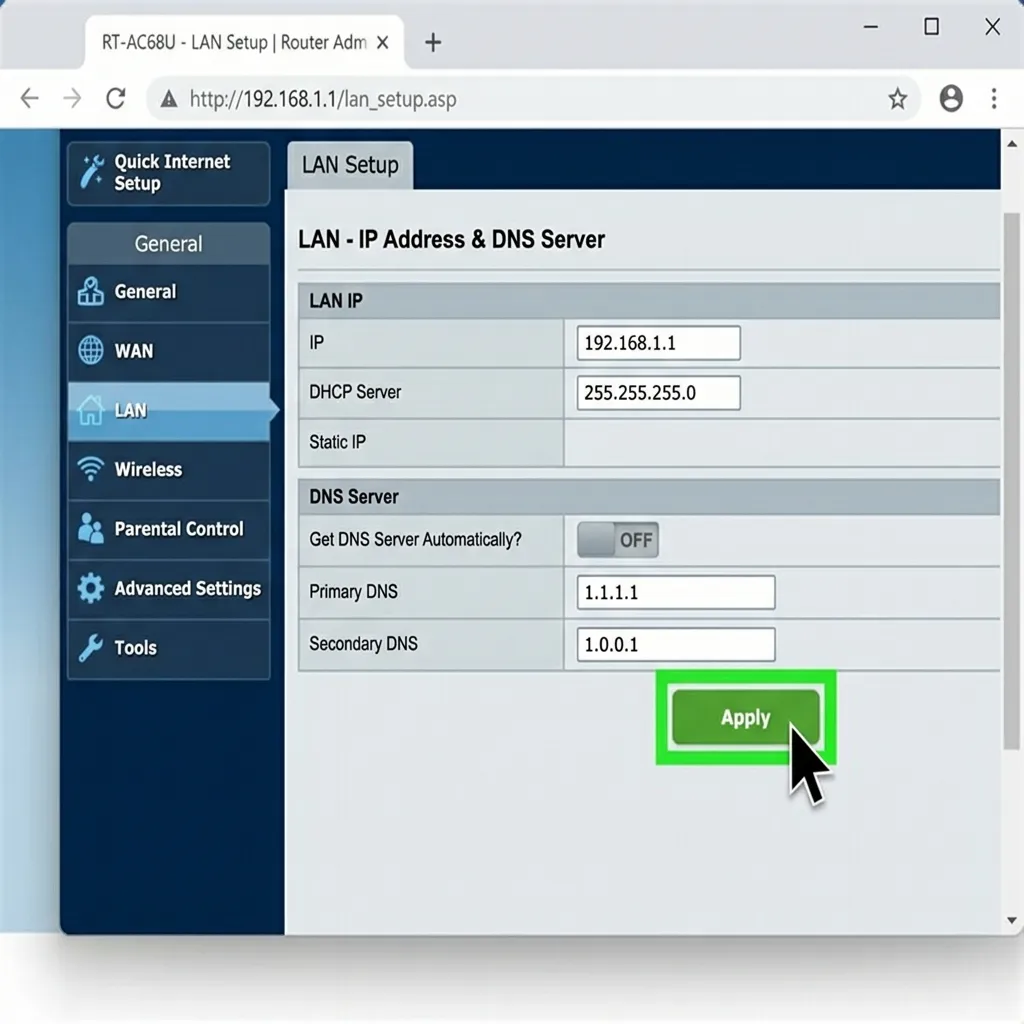Click the Static IP label
The width and height of the screenshot is (1024, 1024).
click(338, 442)
